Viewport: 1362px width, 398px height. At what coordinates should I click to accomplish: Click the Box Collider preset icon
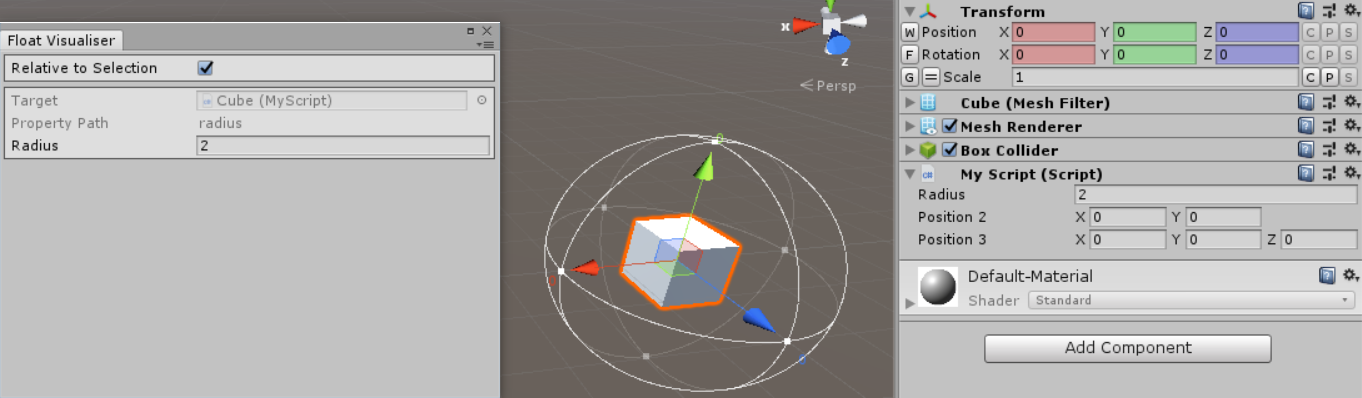coord(1329,150)
